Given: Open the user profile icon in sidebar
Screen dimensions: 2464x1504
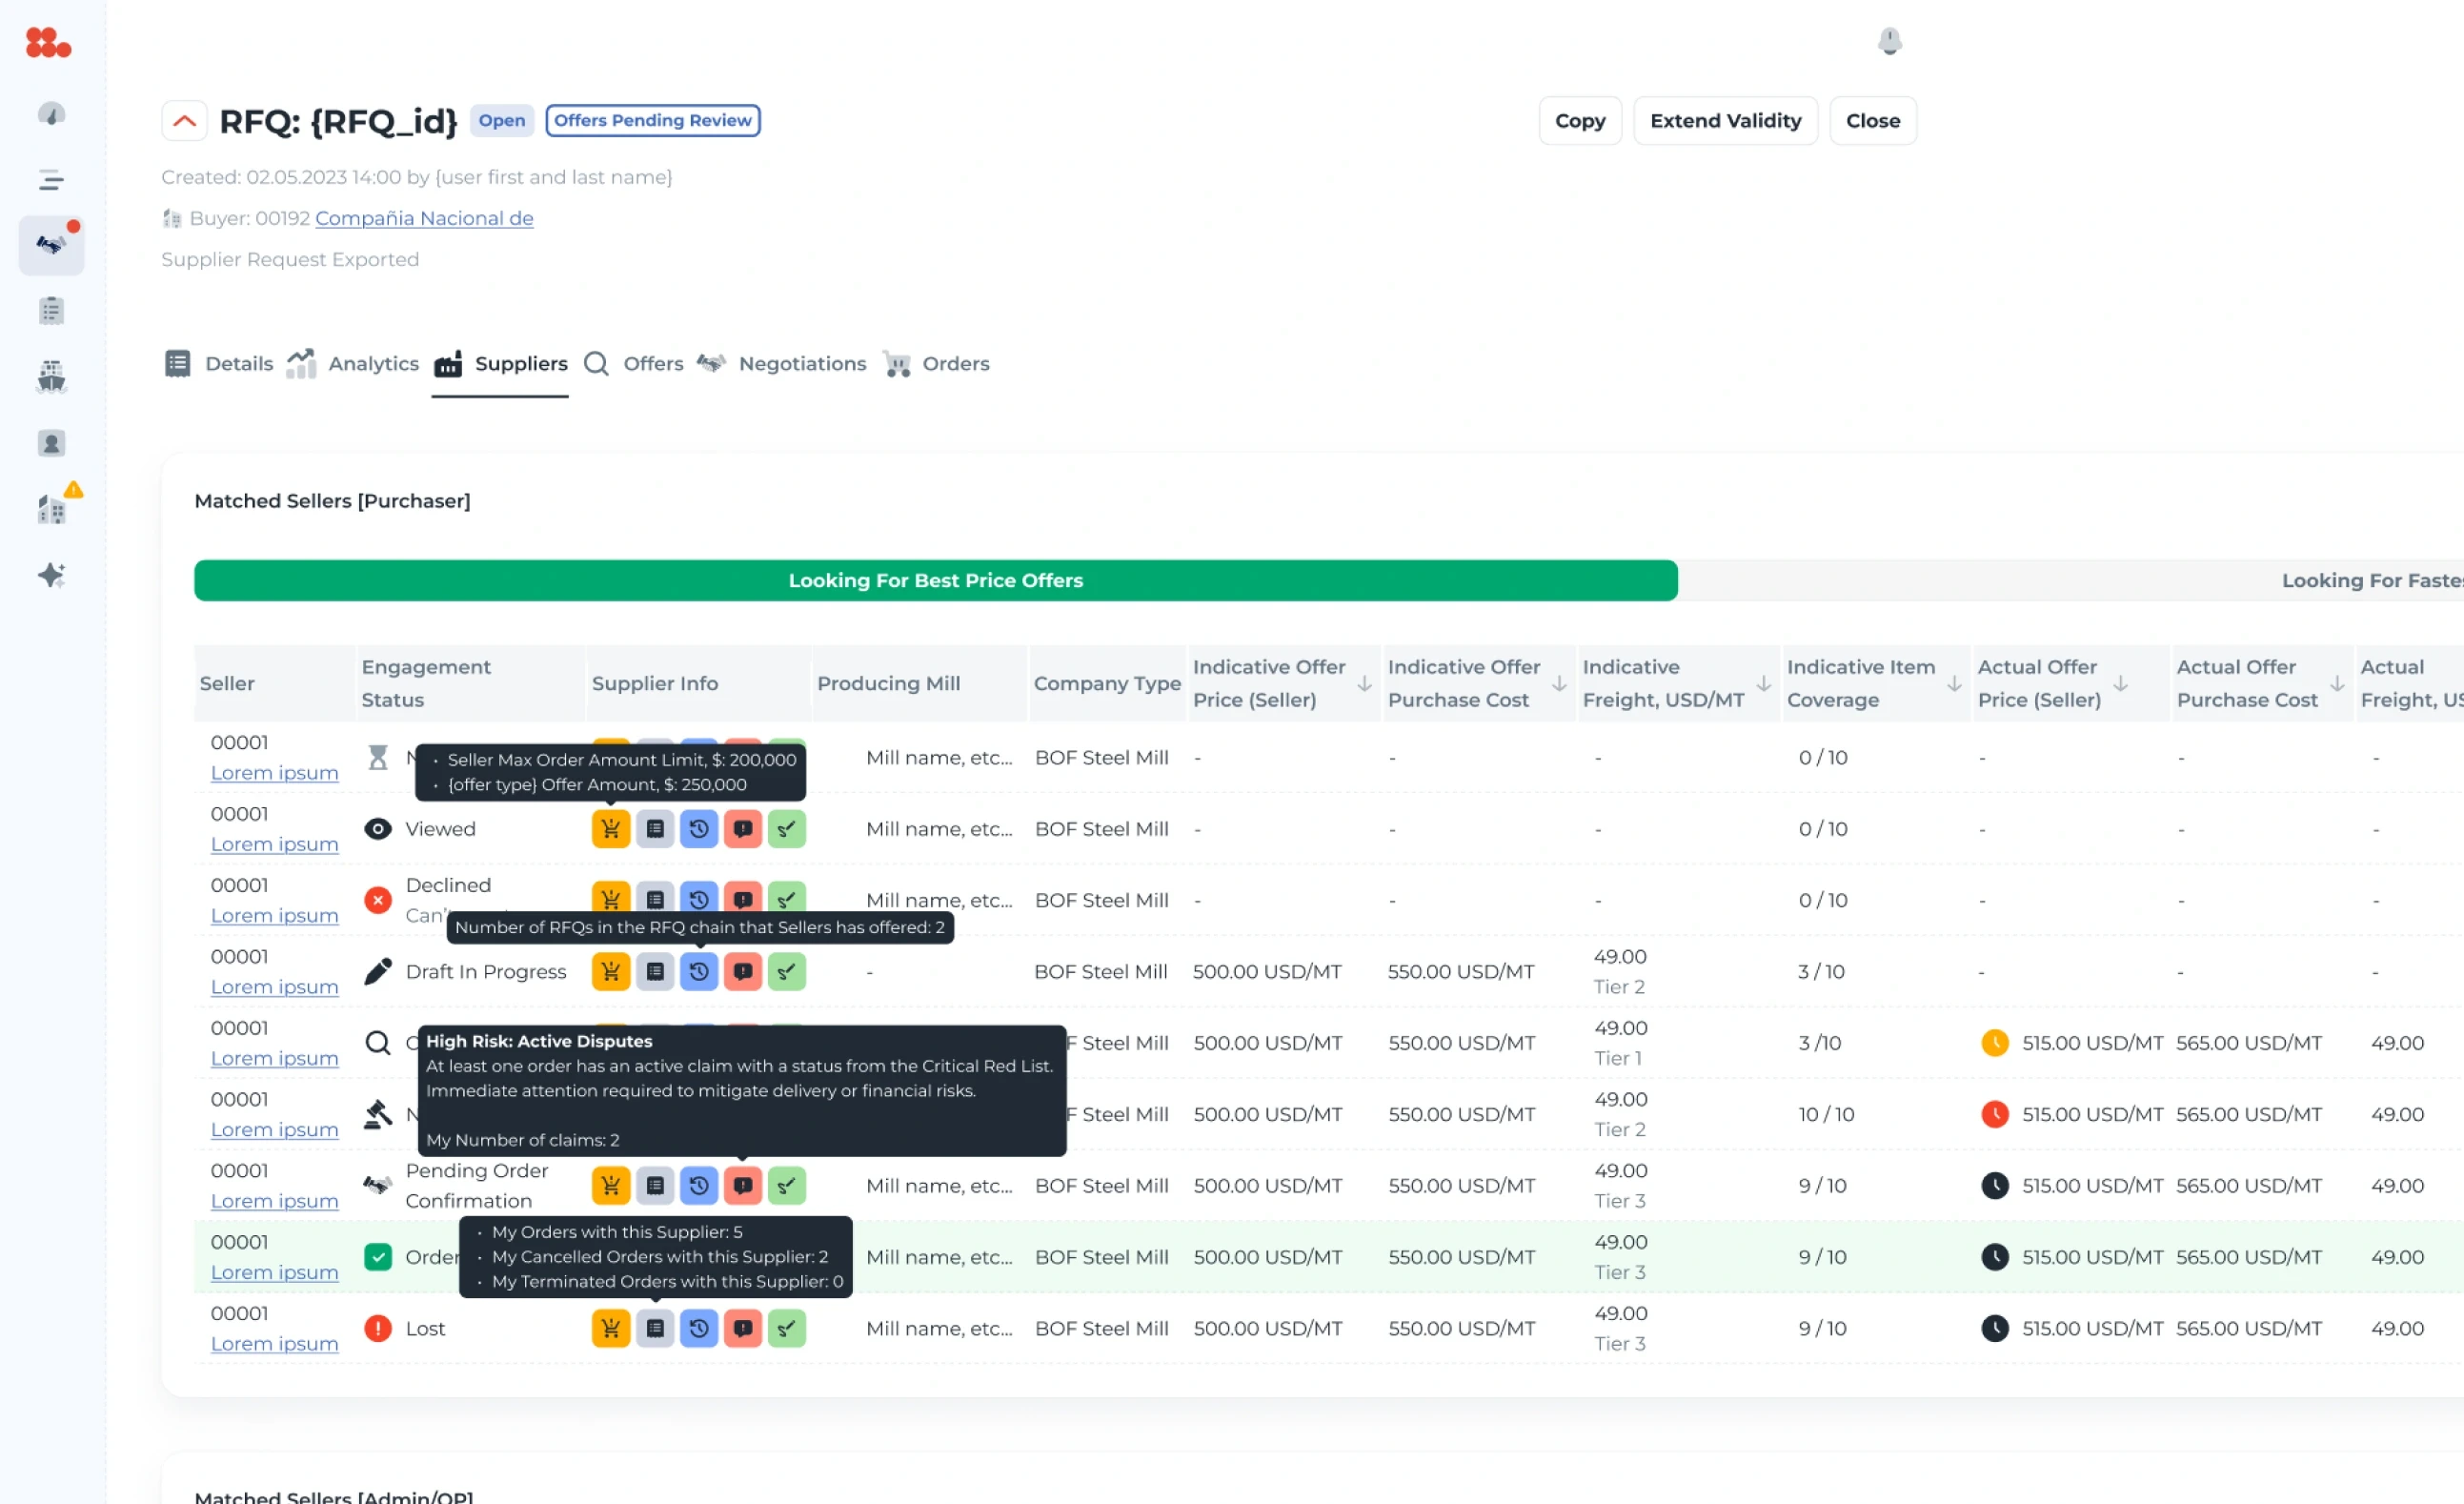Looking at the screenshot, I should point(51,443).
